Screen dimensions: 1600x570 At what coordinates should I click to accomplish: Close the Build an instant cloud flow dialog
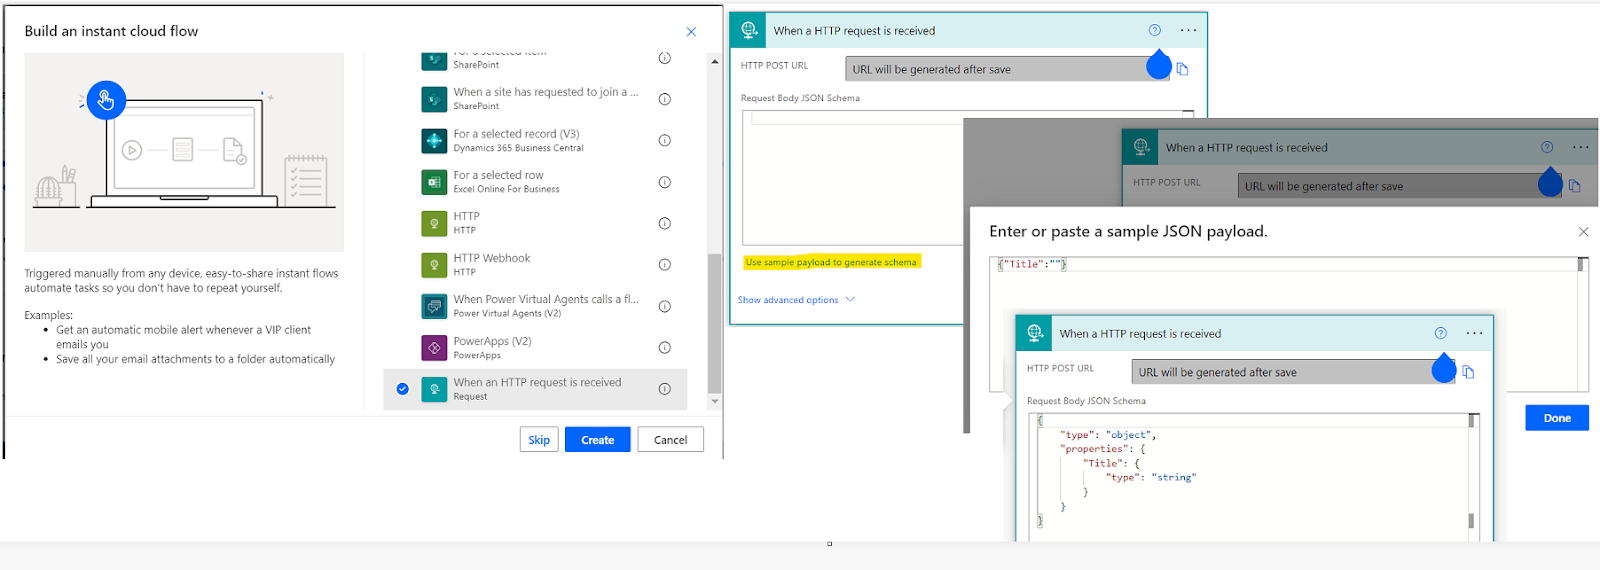point(691,32)
